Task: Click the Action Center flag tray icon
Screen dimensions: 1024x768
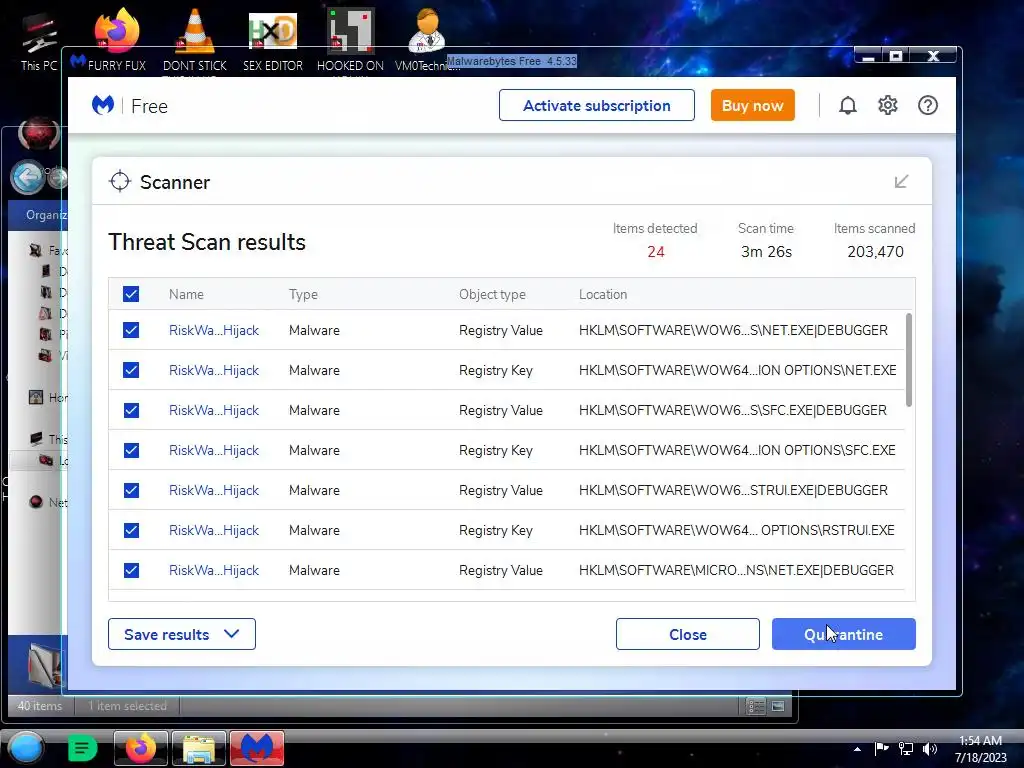Action: point(882,749)
